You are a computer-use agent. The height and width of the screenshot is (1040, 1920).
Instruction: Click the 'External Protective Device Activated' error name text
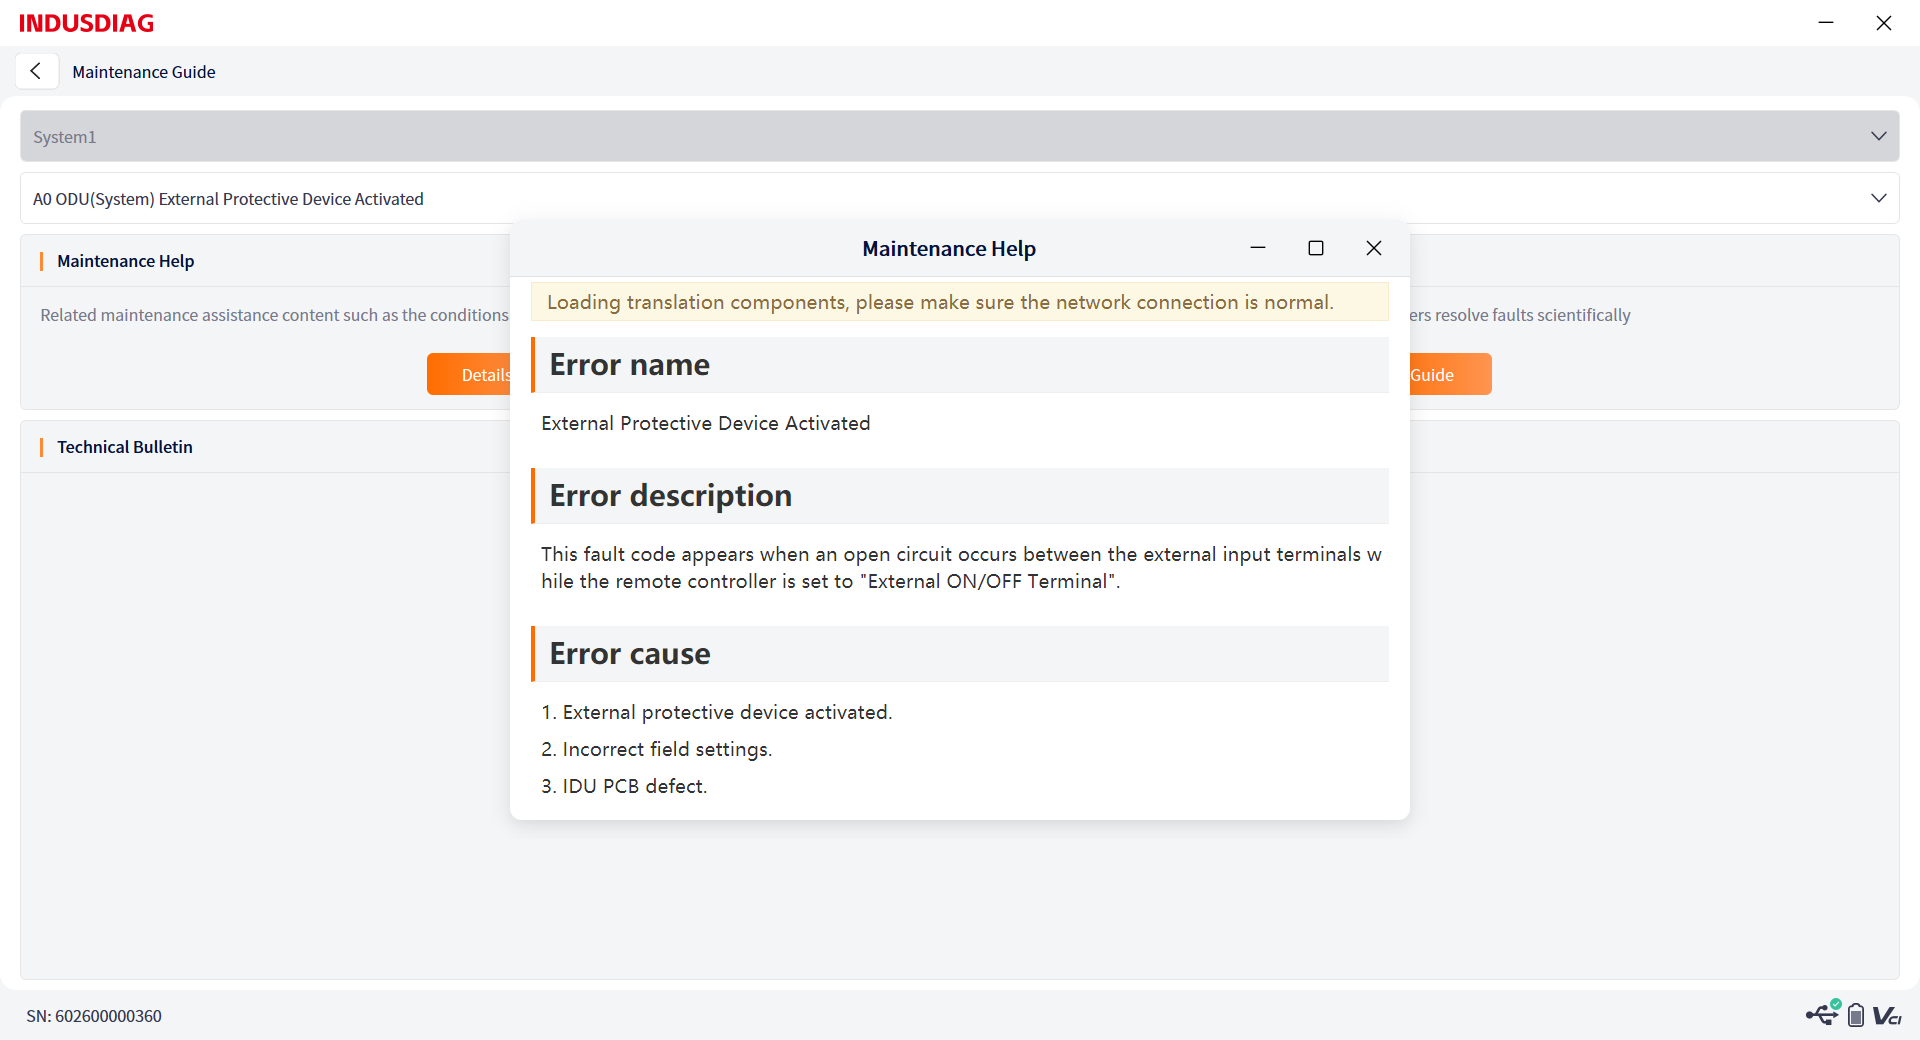point(706,423)
